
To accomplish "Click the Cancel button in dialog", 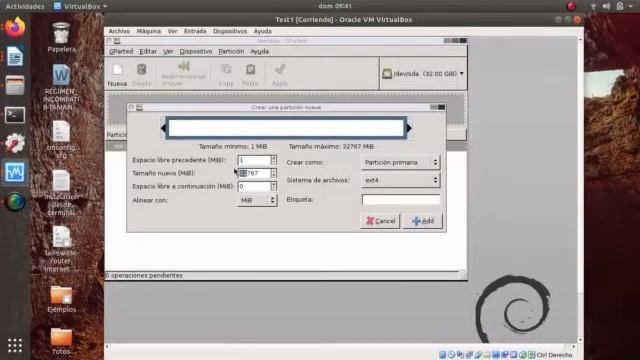I will tap(380, 221).
